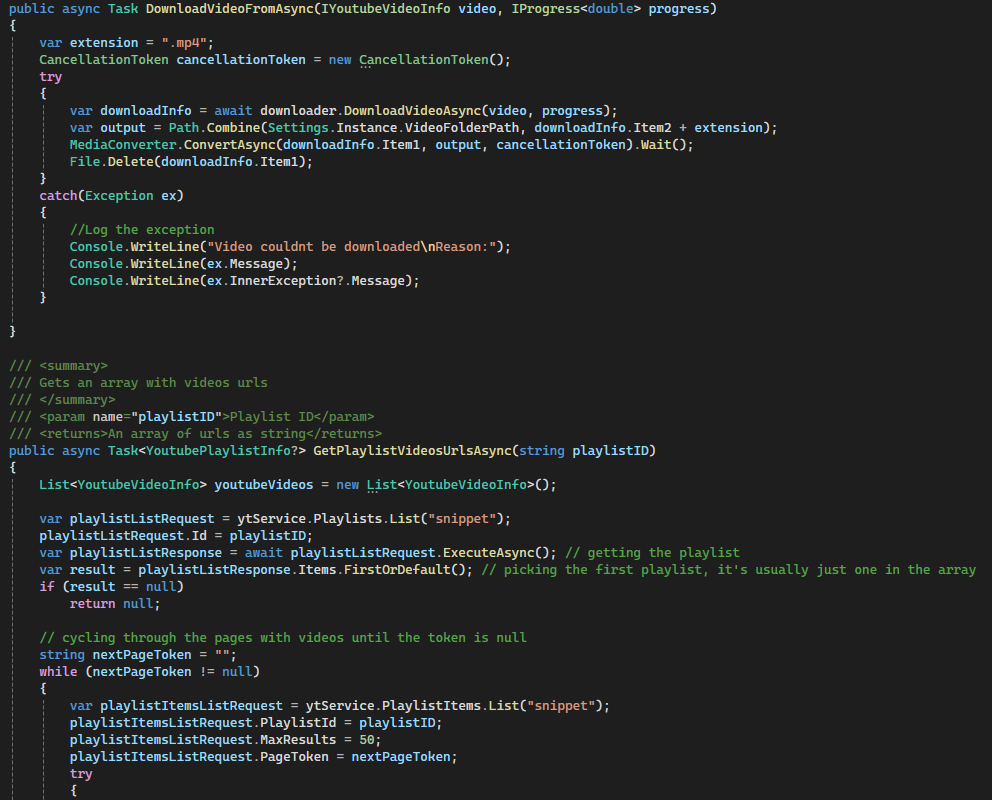Click the while keyword of the loop
The image size is (992, 800).
click(x=58, y=672)
